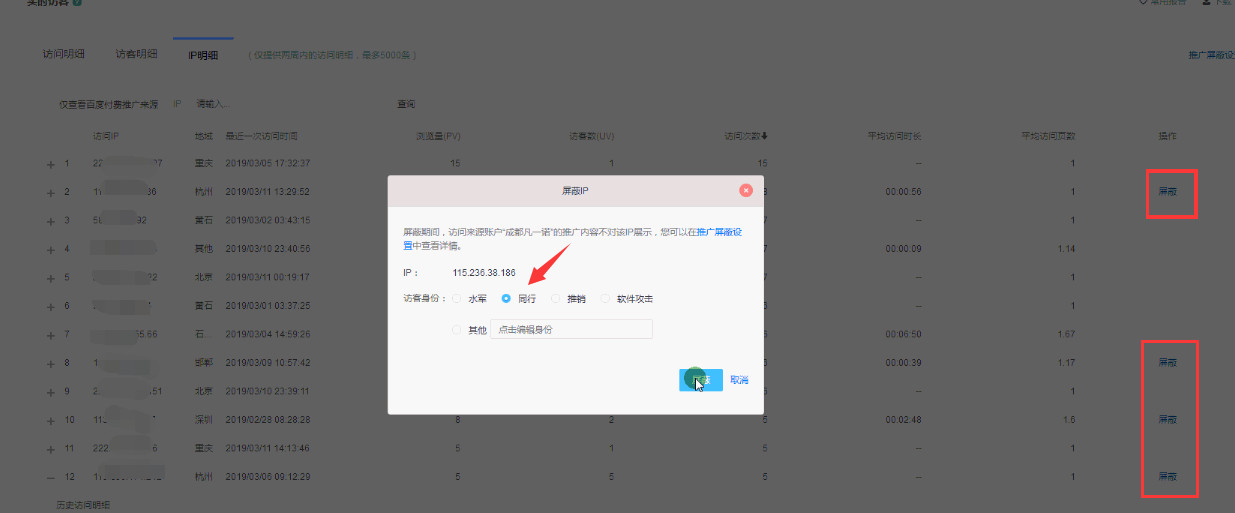Viewport: 1235px width, 513px height.
Task: Collapse row 12 with the minus icon
Action: pos(50,476)
